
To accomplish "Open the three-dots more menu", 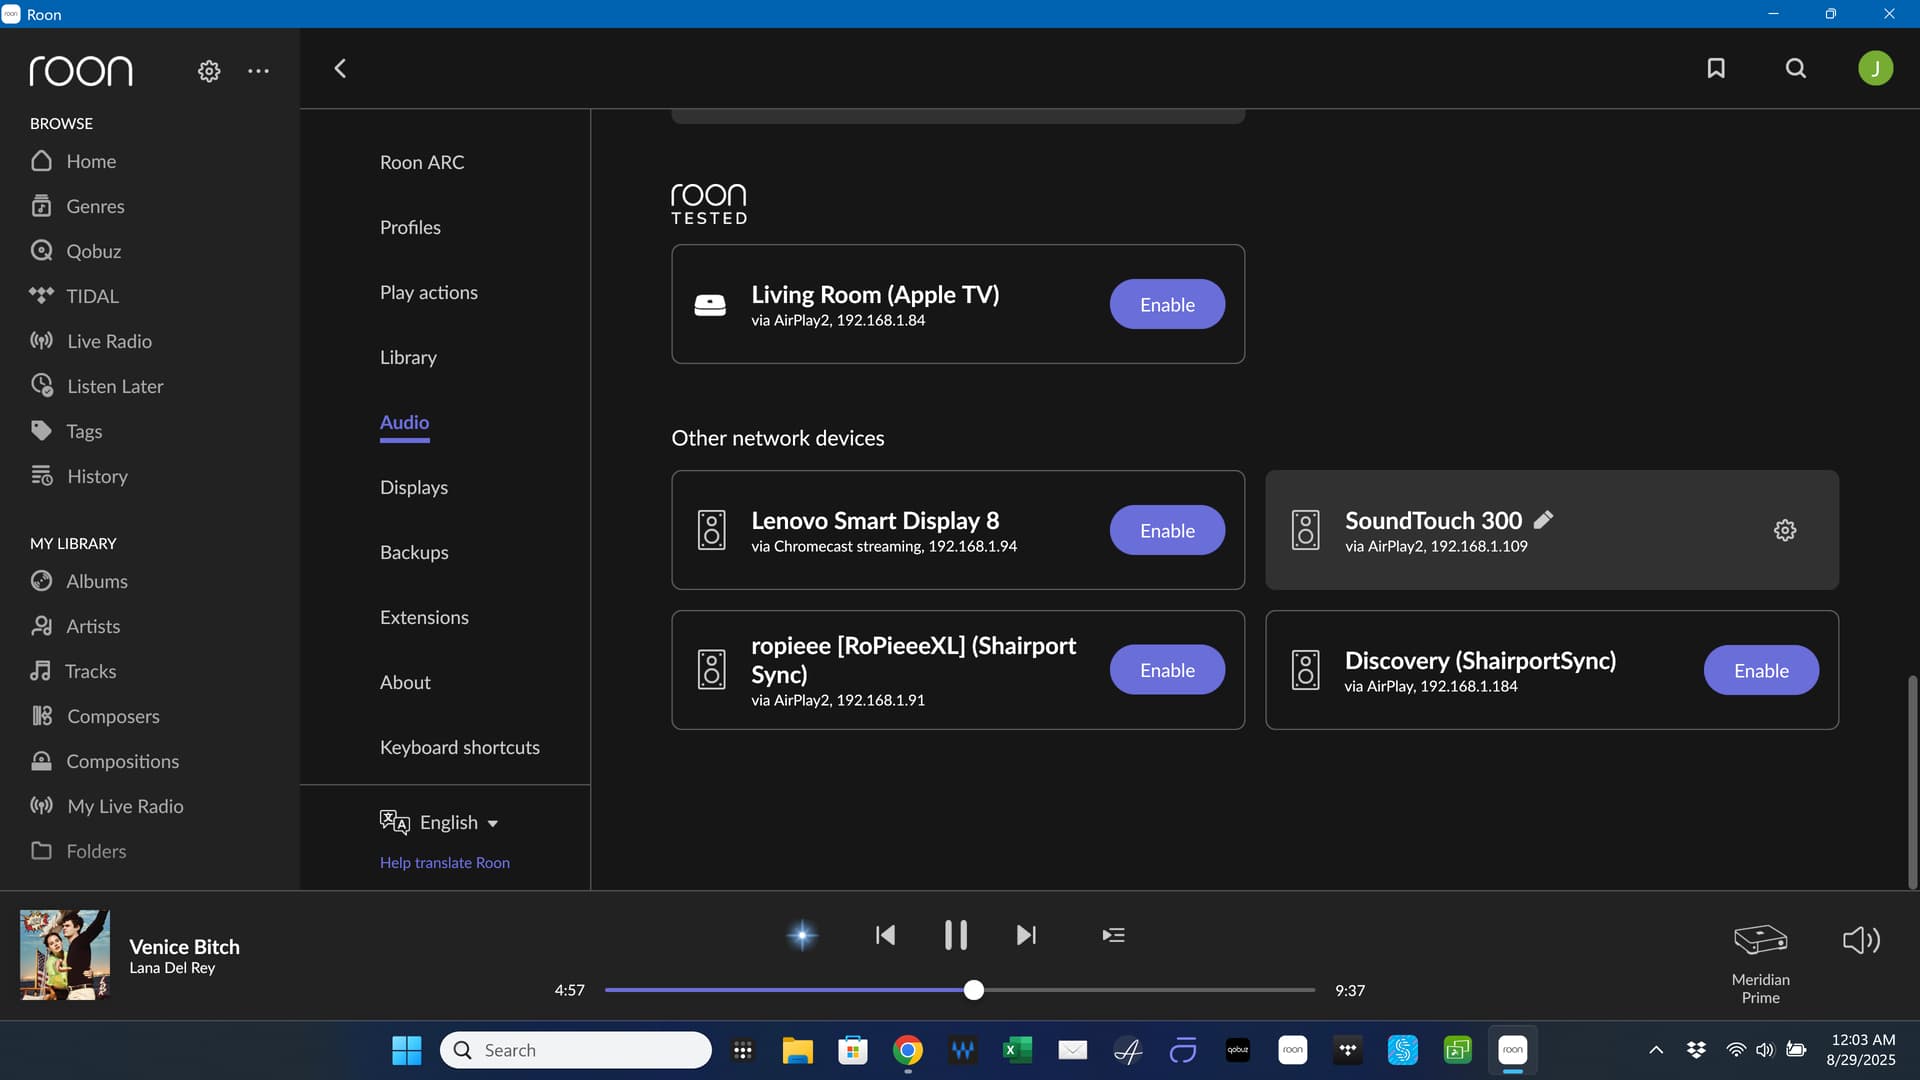I will point(258,71).
